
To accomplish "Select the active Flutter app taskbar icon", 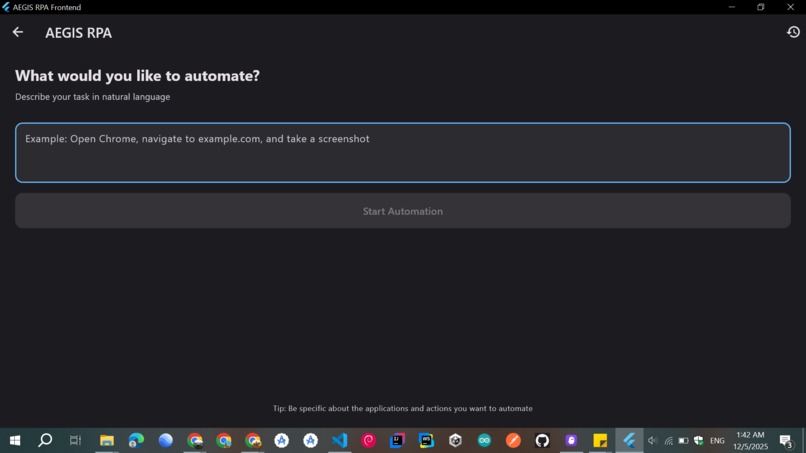I will tap(629, 440).
